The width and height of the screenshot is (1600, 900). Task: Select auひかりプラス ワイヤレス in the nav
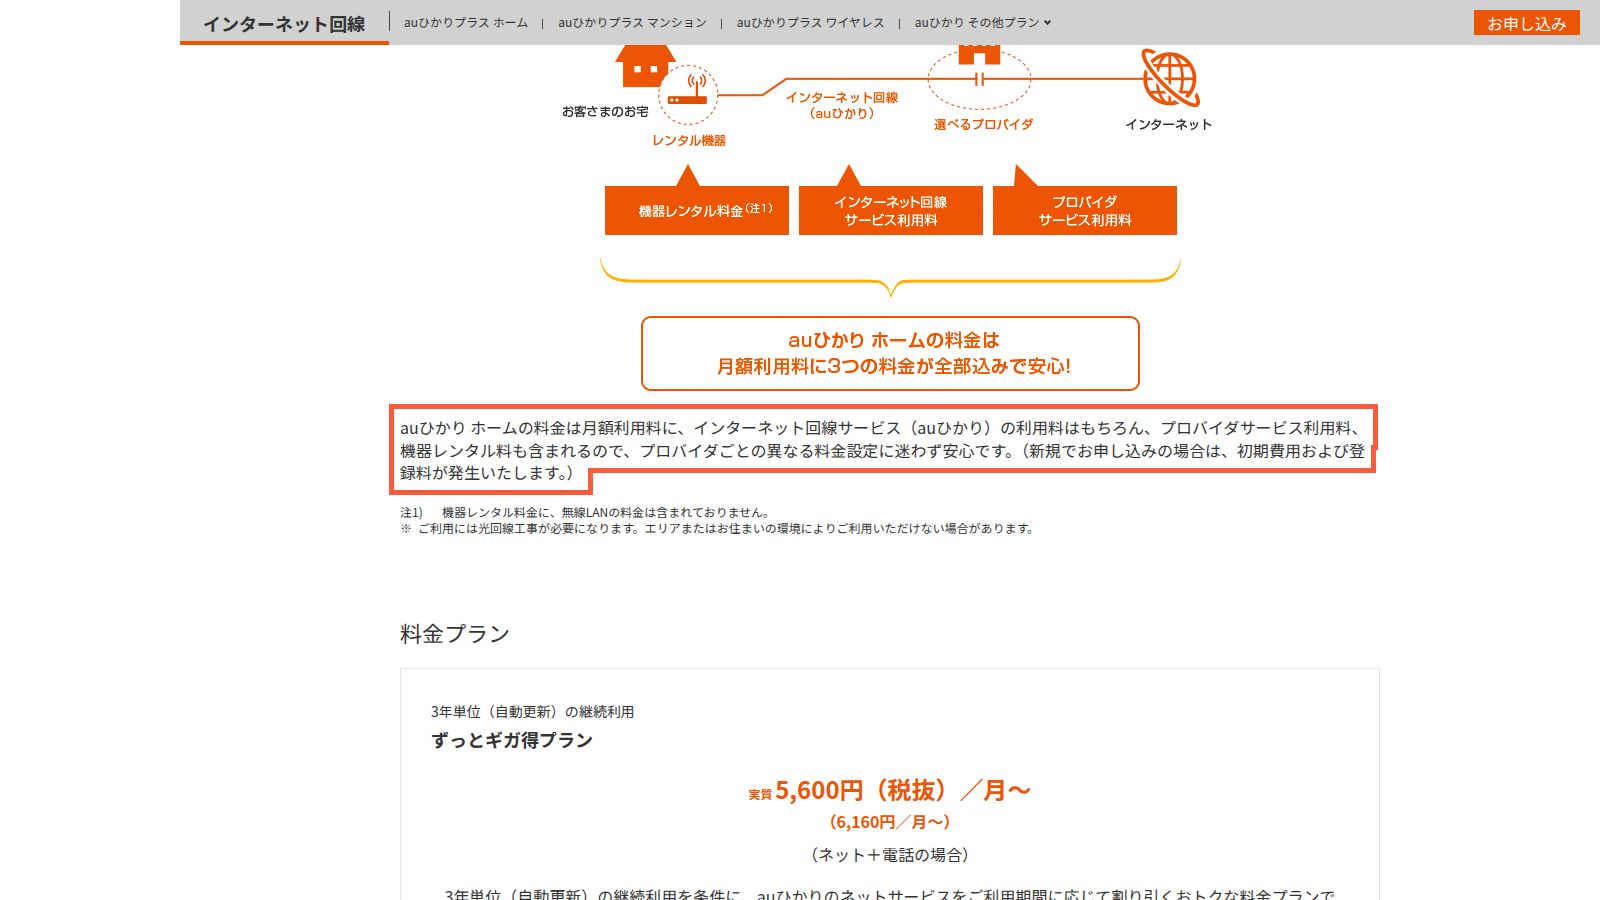pyautogui.click(x=810, y=22)
